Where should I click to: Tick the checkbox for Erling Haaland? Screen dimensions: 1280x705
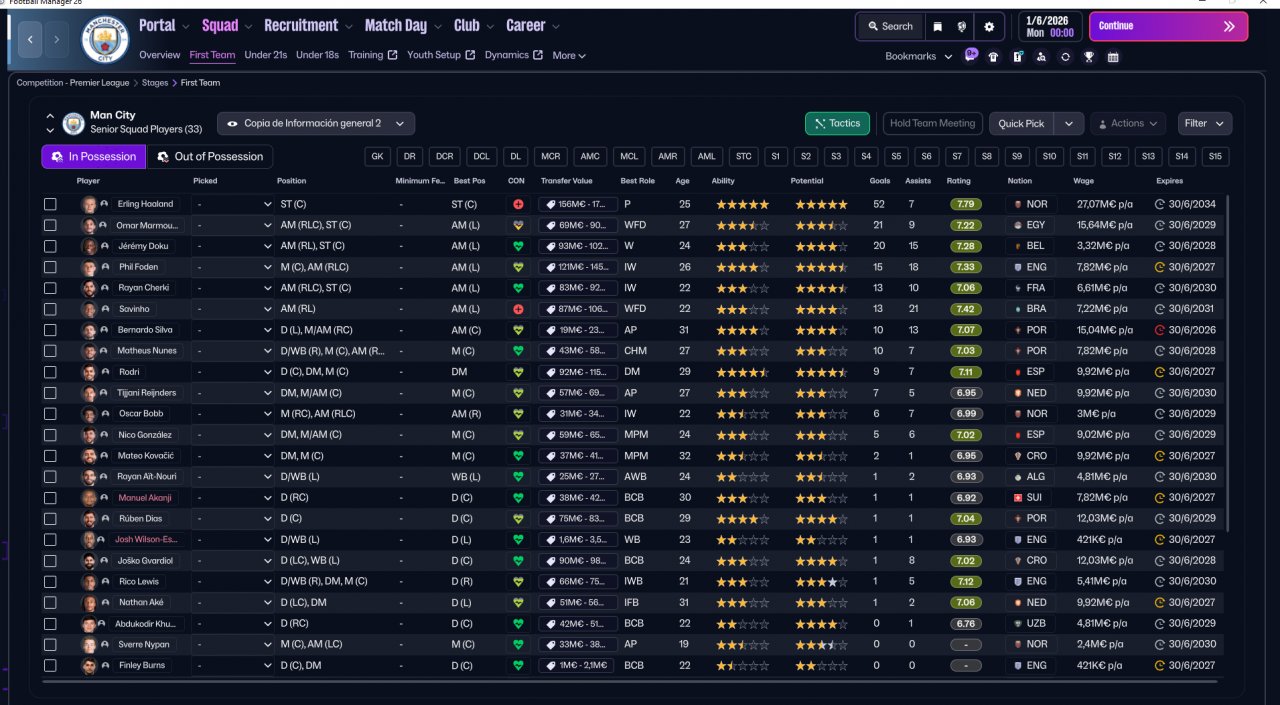50,204
